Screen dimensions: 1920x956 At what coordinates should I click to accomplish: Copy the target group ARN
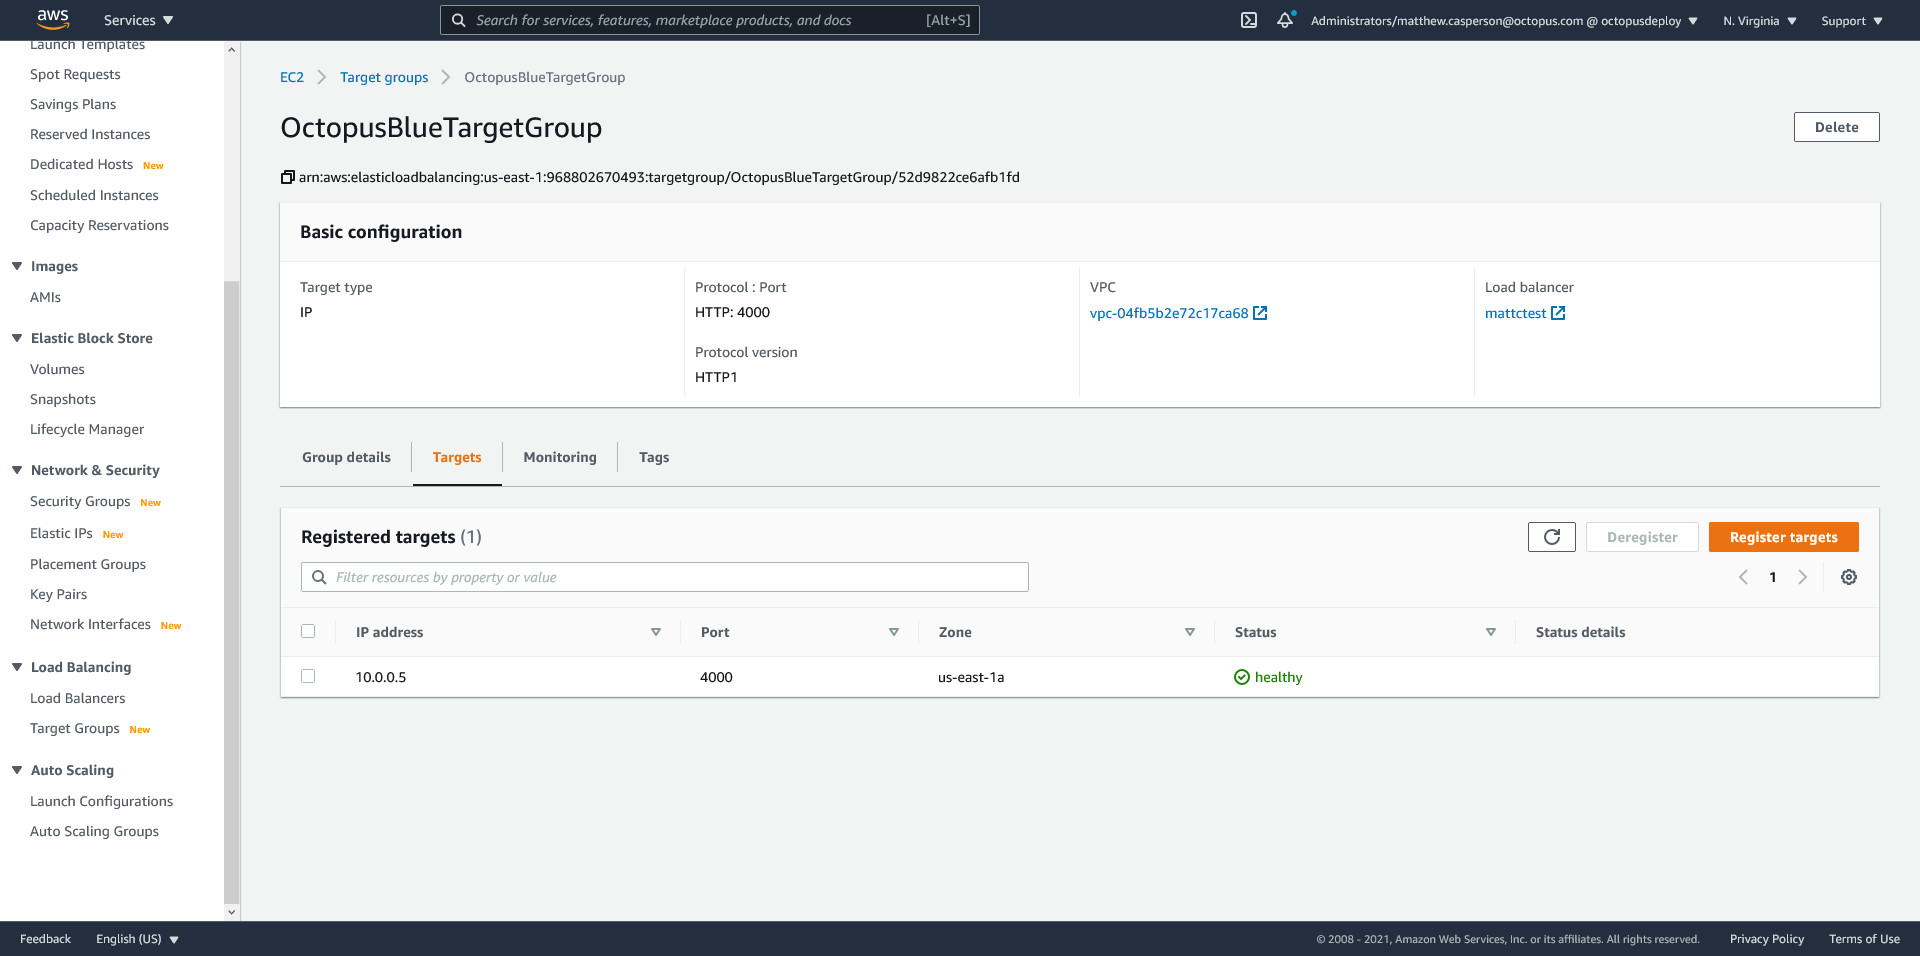pos(288,178)
